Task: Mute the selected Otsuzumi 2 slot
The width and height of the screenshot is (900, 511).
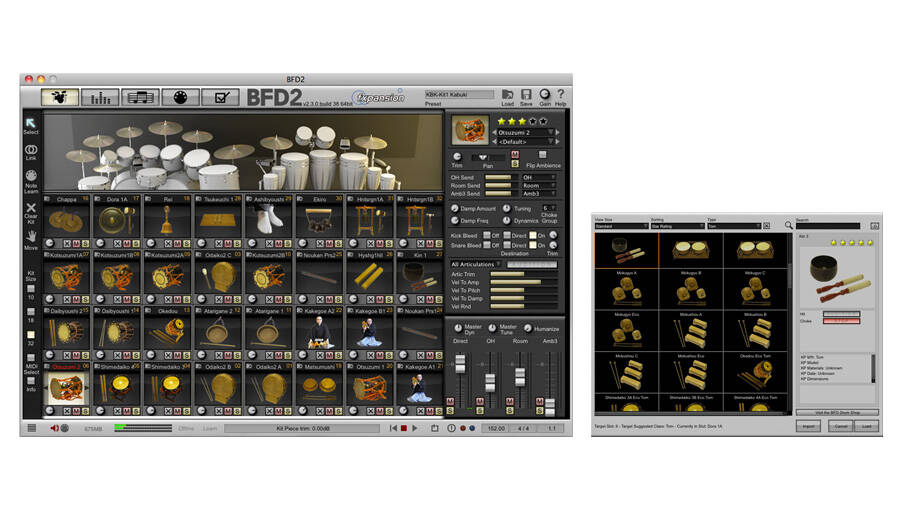Action: [76, 411]
